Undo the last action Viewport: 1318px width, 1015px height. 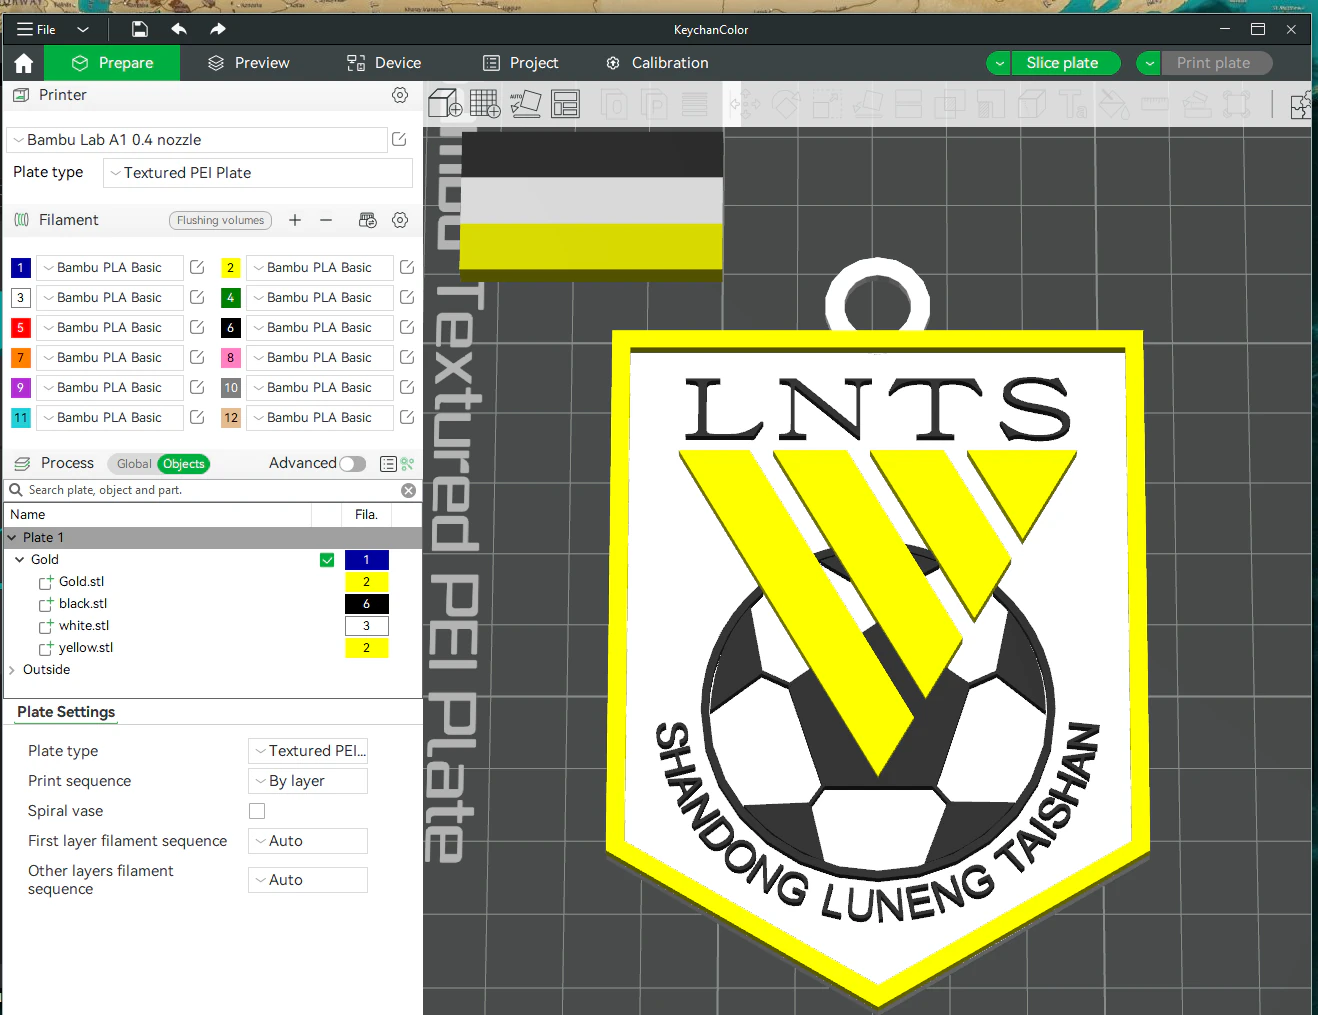pyautogui.click(x=179, y=29)
